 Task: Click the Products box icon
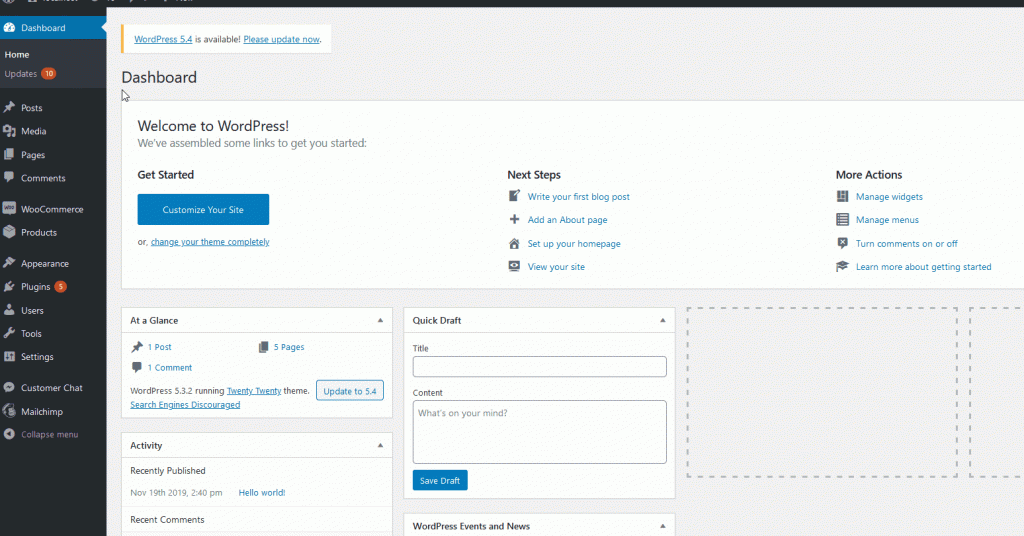click(x=9, y=232)
